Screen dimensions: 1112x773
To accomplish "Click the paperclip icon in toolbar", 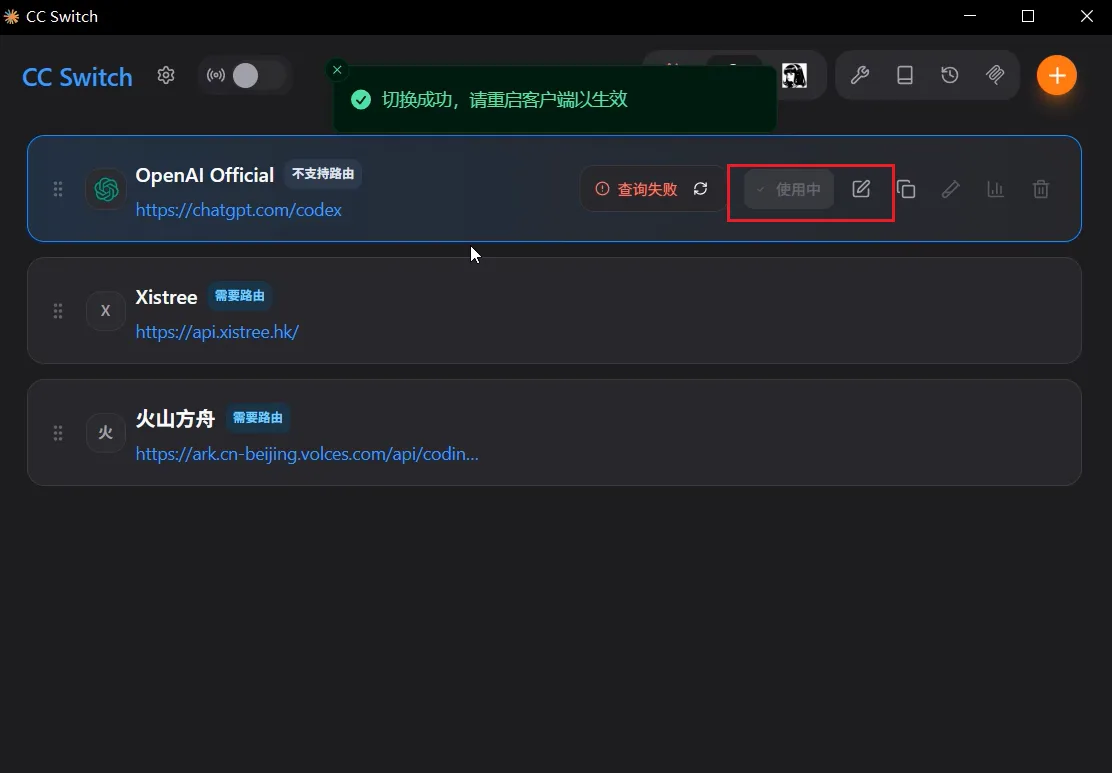I will (x=995, y=75).
